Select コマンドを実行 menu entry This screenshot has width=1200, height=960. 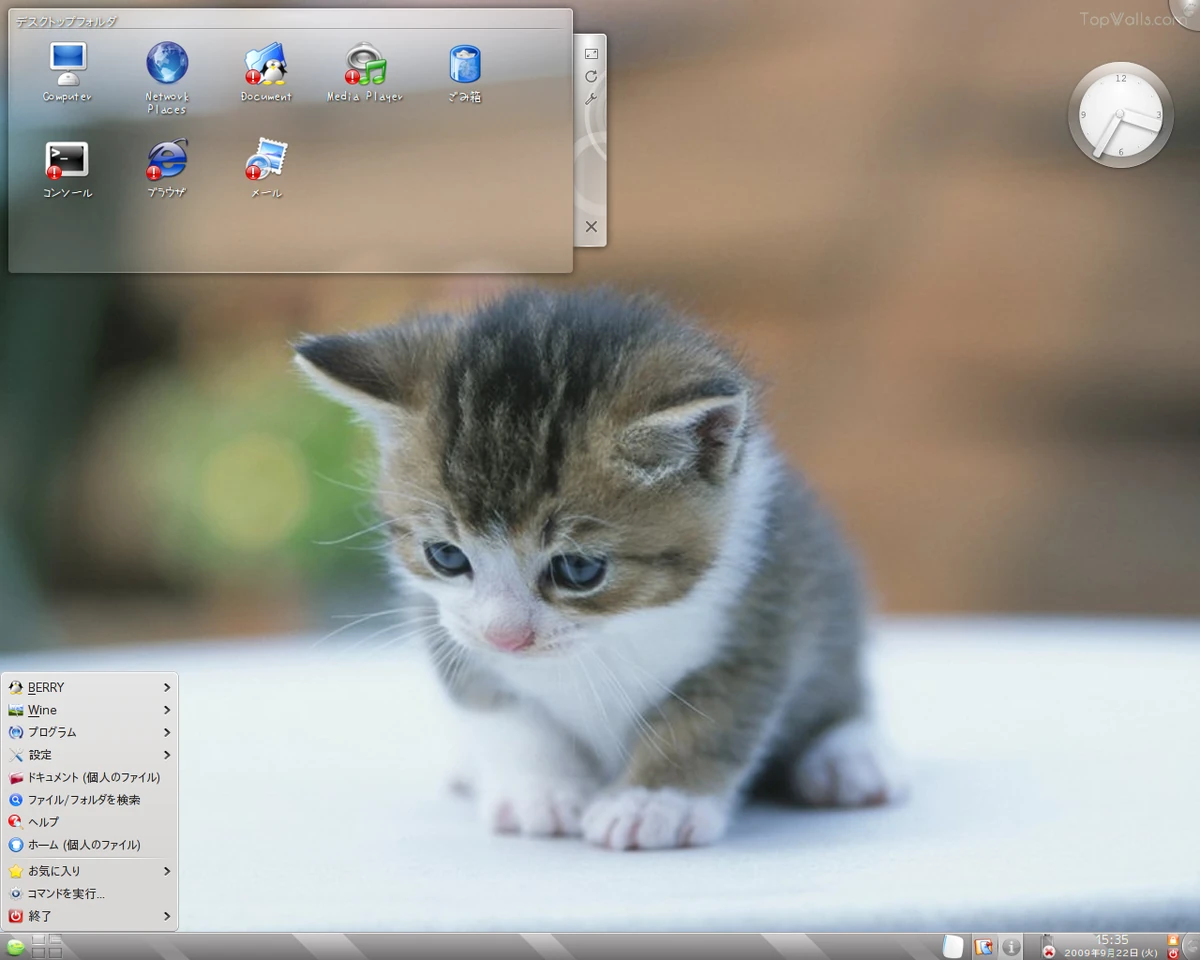(90, 893)
